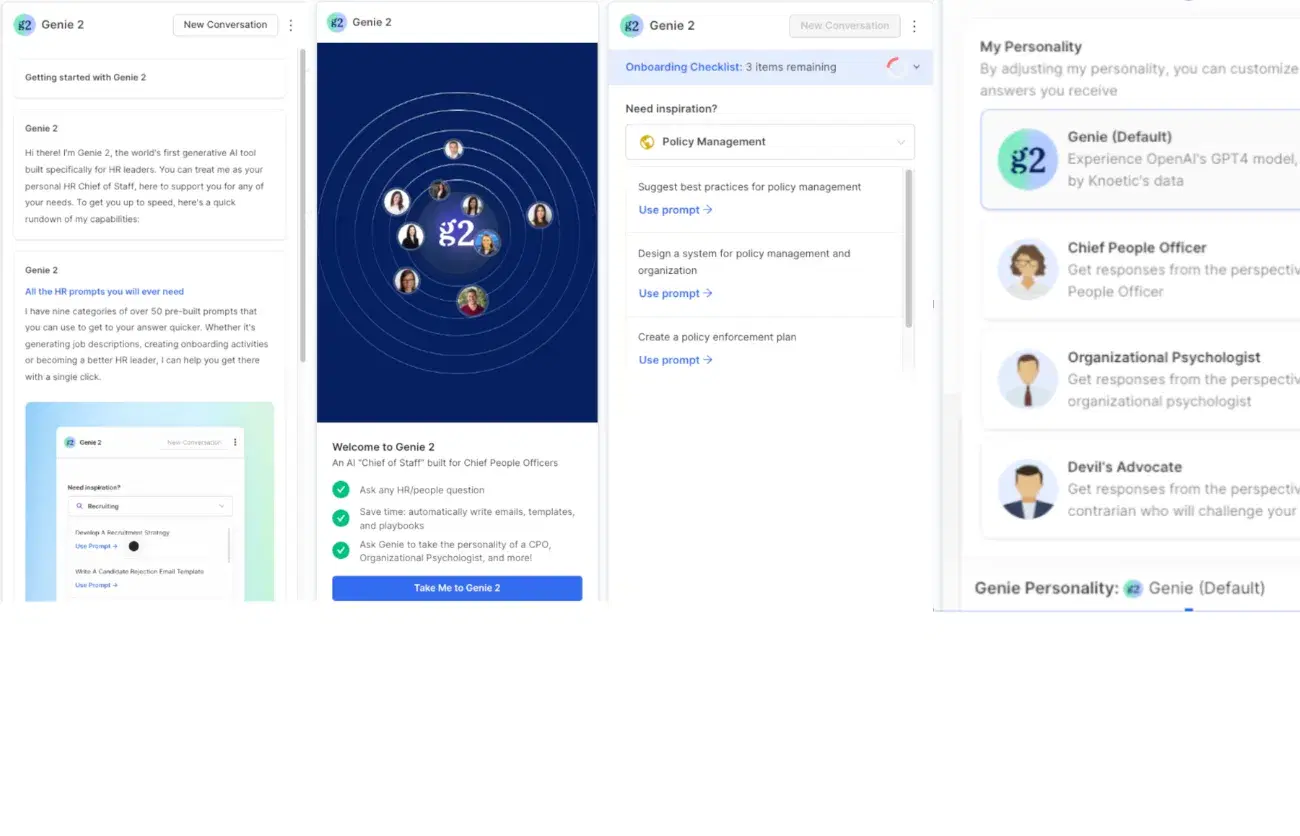Click the Getting started panel vertical scrollbar
The width and height of the screenshot is (1300, 836).
303,205
